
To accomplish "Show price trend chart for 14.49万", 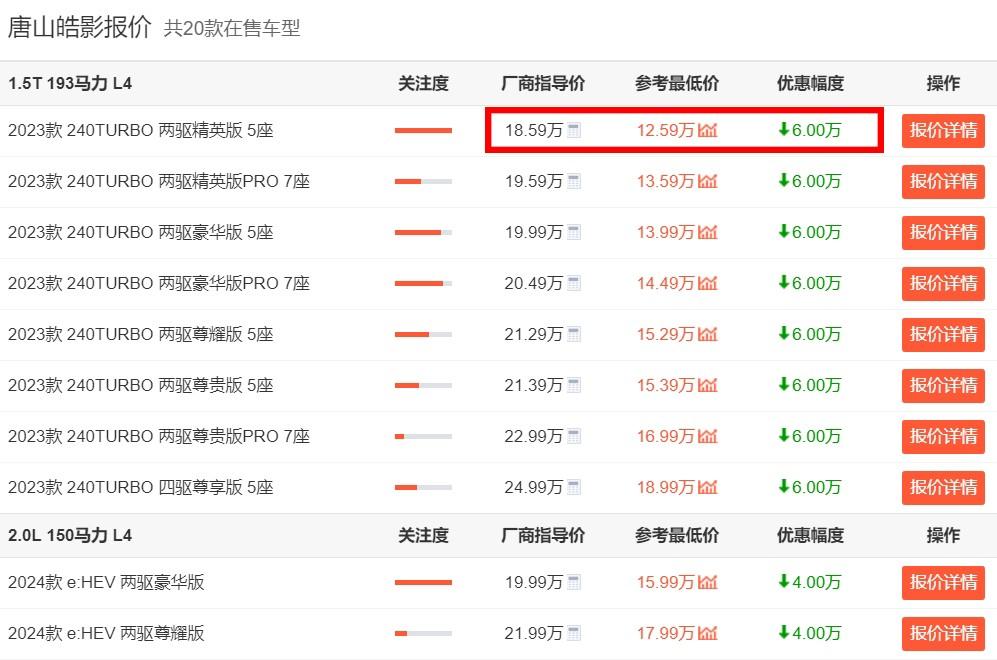I will (x=707, y=283).
